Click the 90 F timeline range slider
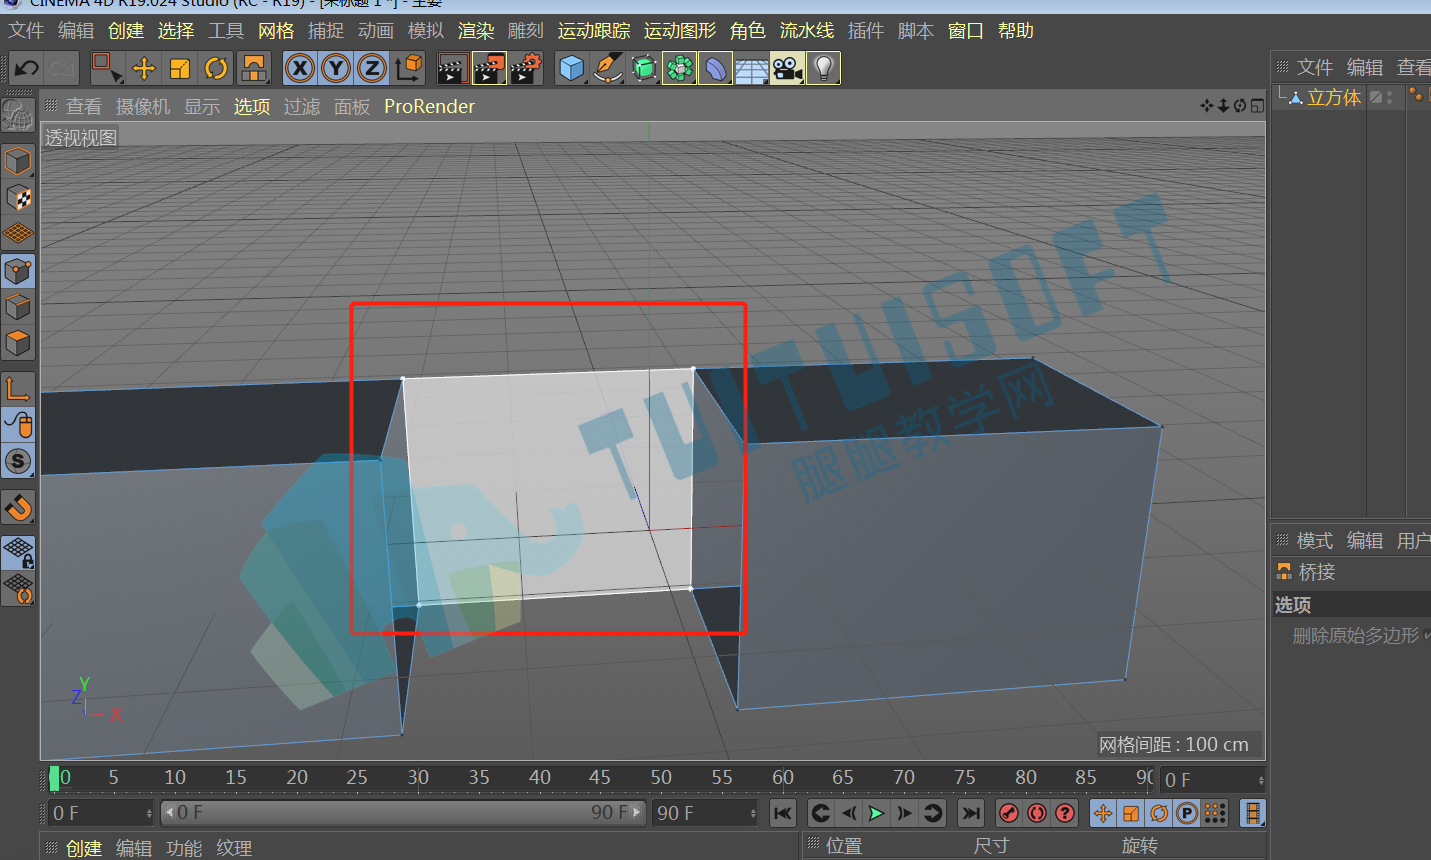This screenshot has height=860, width=1431. click(403, 813)
